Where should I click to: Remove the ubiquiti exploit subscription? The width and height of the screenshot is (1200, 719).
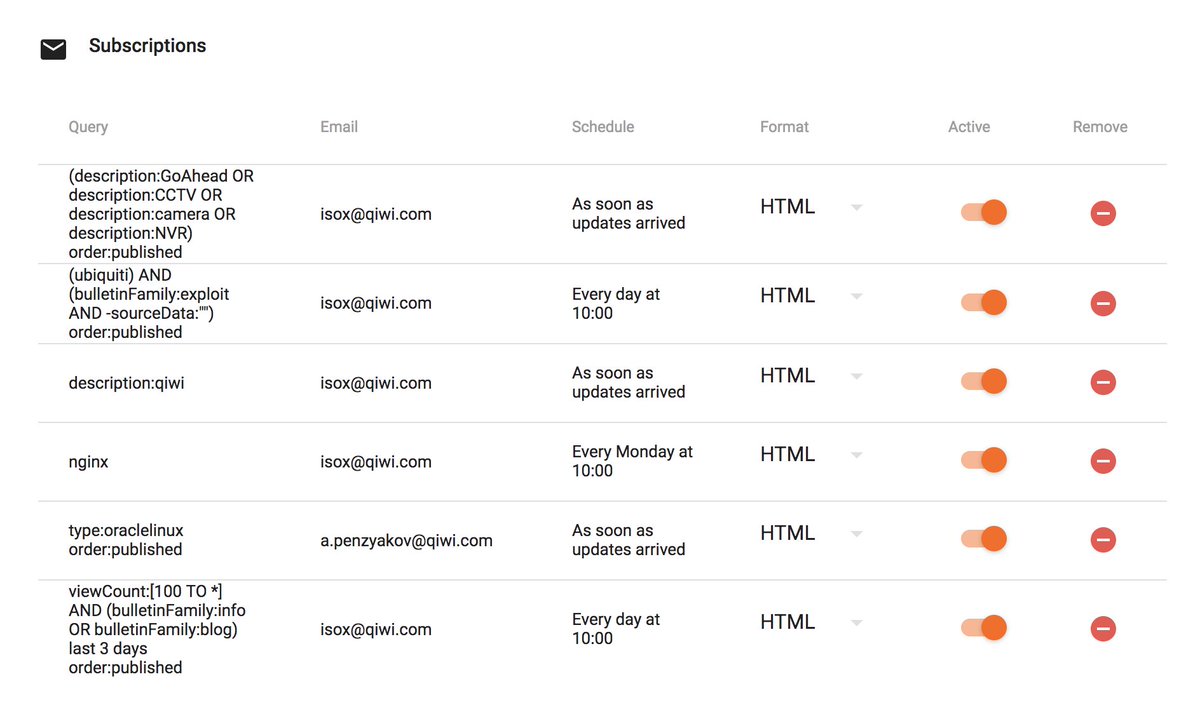pos(1103,303)
